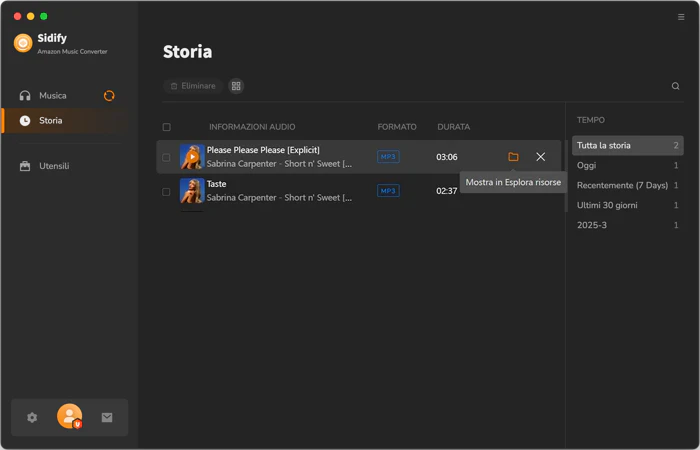Image resolution: width=700 pixels, height=450 pixels.
Task: Click the orange sync icon beside Musica
Action: tap(109, 96)
